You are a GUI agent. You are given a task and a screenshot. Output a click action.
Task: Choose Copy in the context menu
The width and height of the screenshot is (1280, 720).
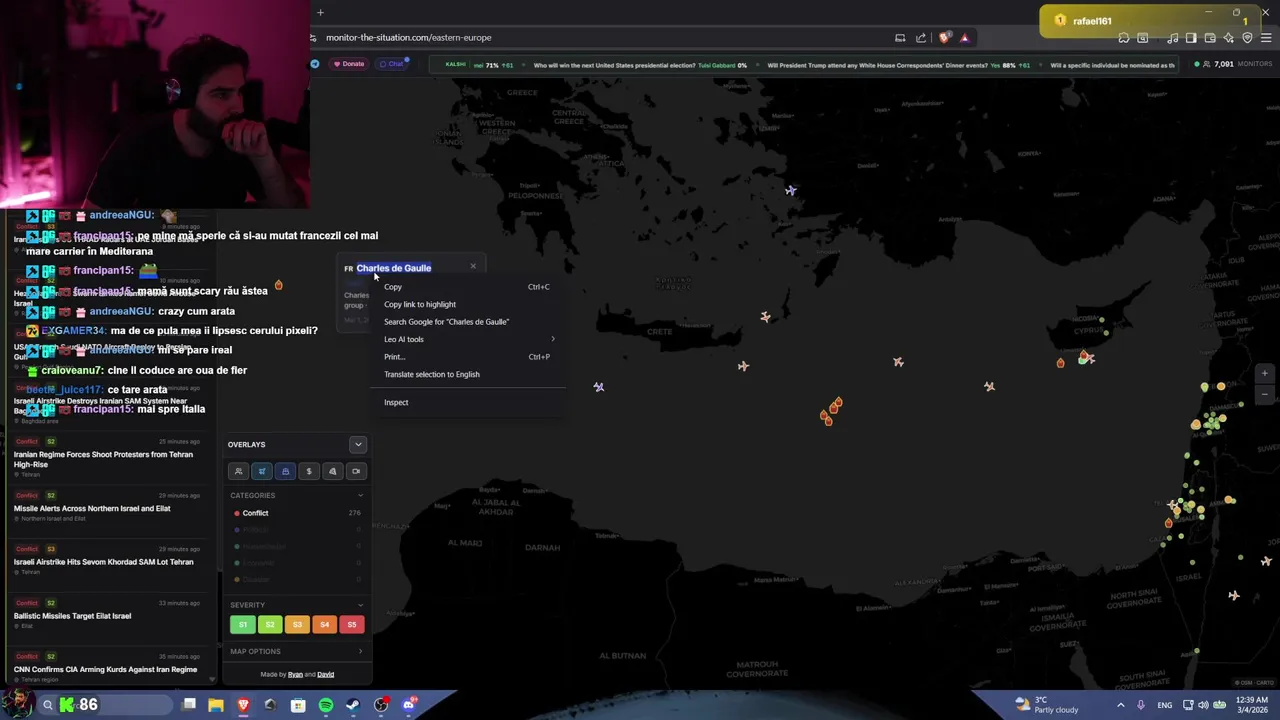[467, 287]
